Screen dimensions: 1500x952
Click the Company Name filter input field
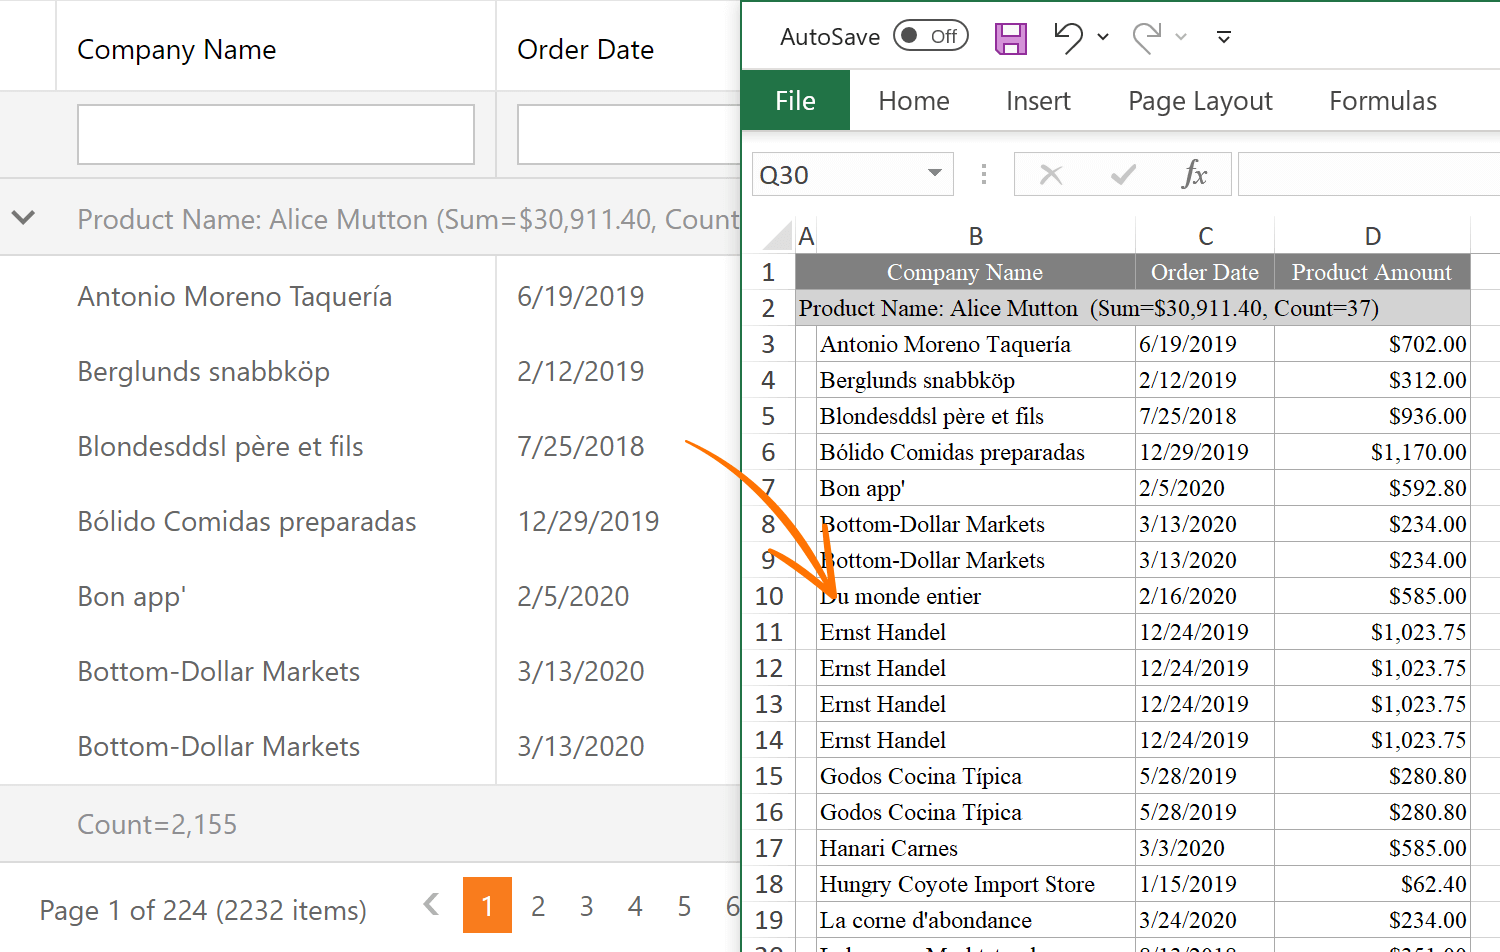pos(276,135)
